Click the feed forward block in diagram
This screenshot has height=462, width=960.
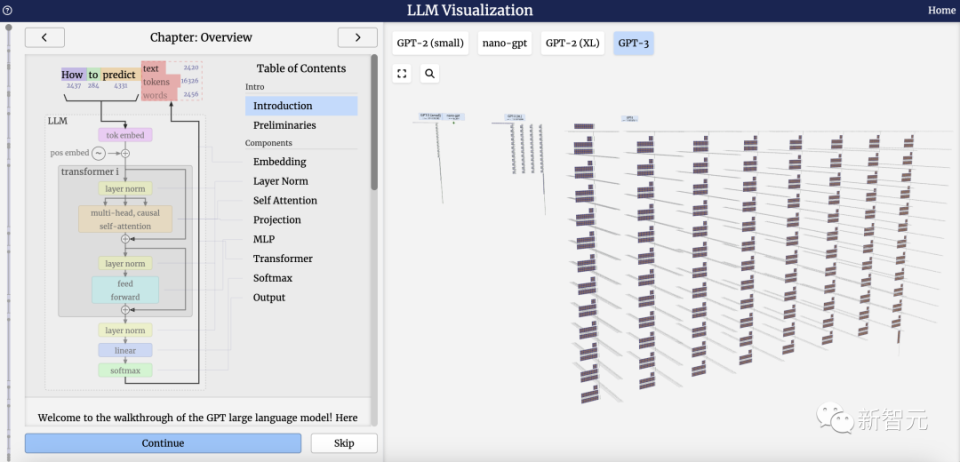tap(125, 290)
